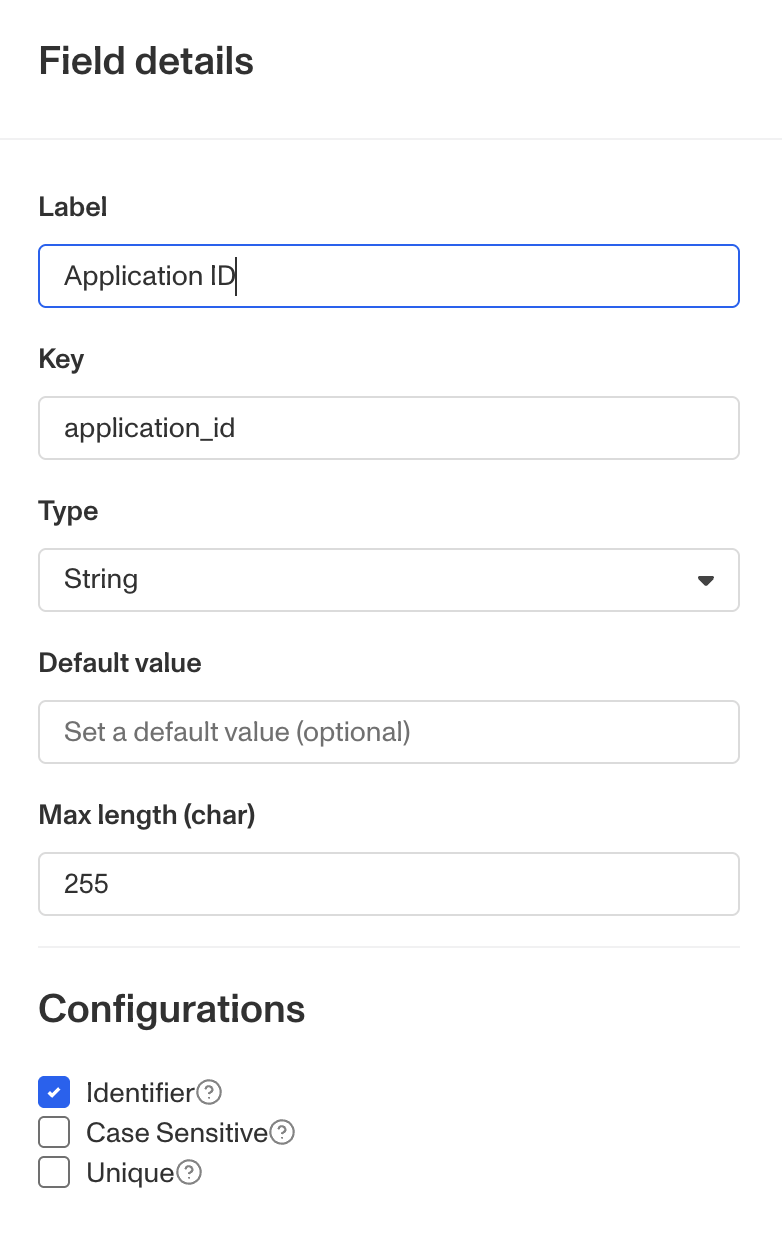Viewport: 782px width, 1244px height.
Task: Click the Max length (char) caption
Action: coord(147,815)
